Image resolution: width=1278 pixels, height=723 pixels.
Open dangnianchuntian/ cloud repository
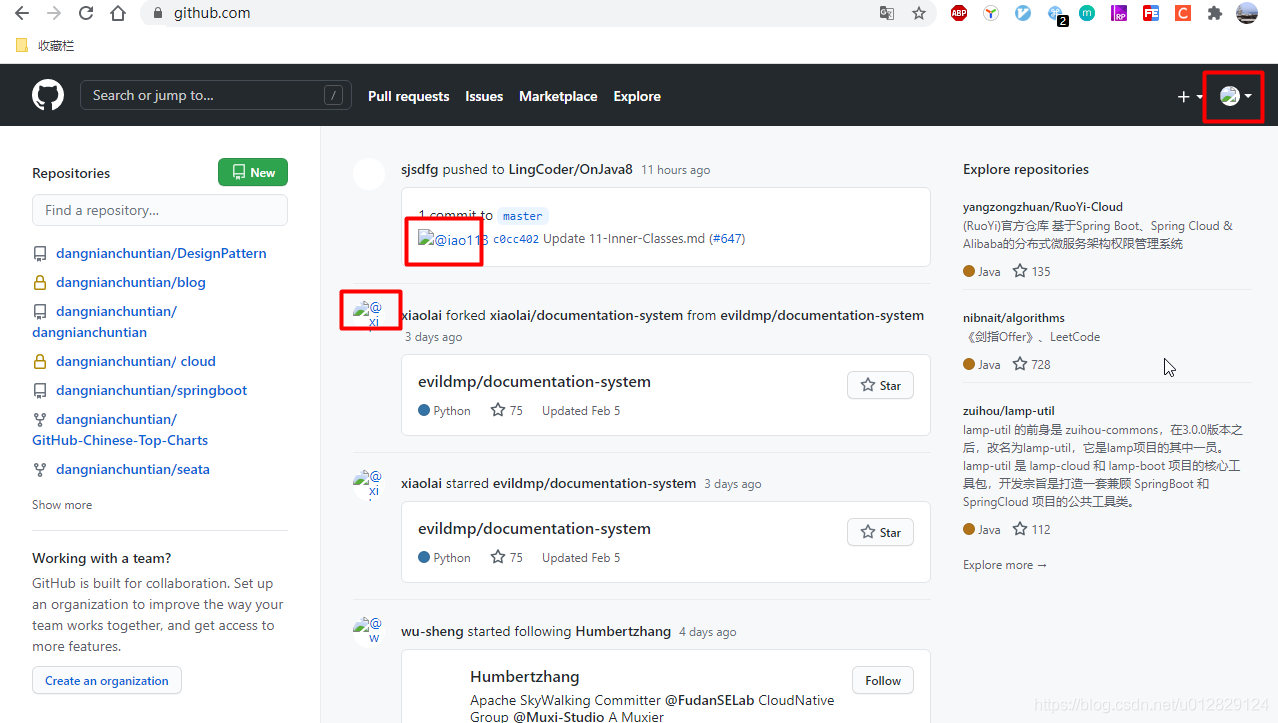136,362
